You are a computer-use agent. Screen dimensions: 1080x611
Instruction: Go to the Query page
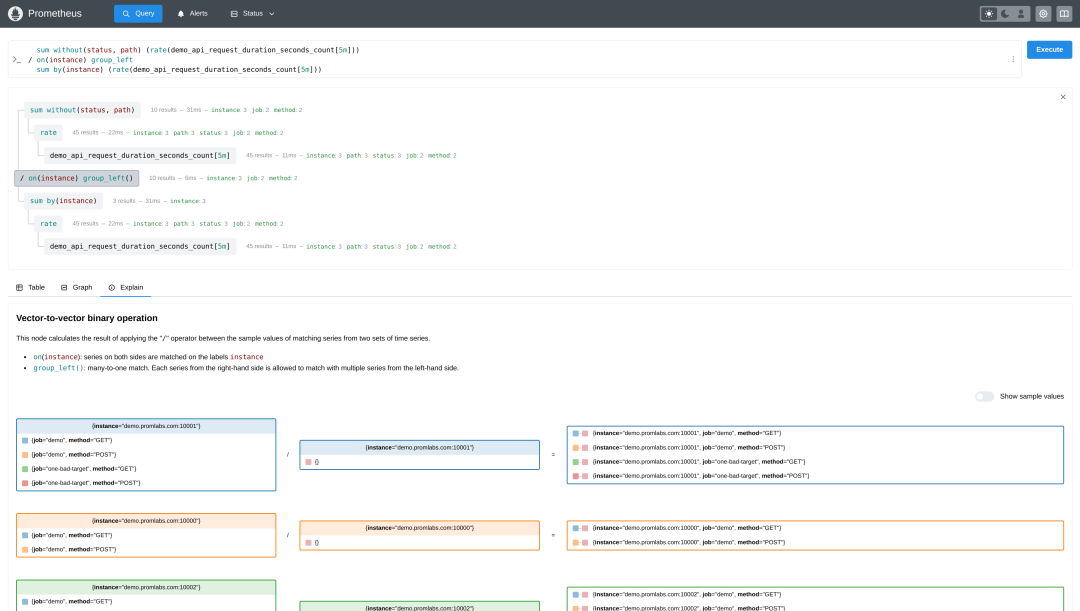tap(138, 14)
